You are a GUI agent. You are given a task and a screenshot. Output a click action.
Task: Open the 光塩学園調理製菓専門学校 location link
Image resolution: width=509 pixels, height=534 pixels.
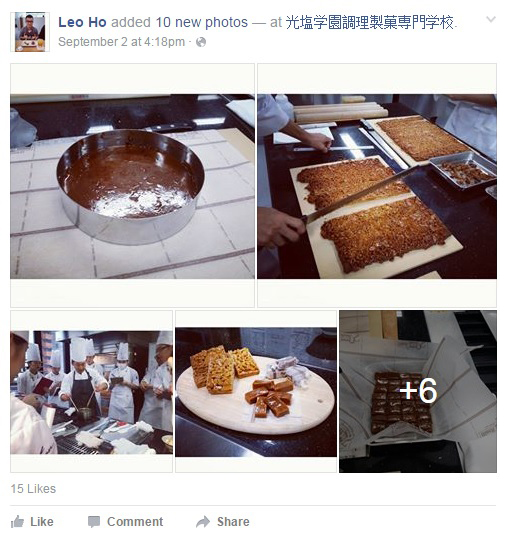(x=370, y=22)
